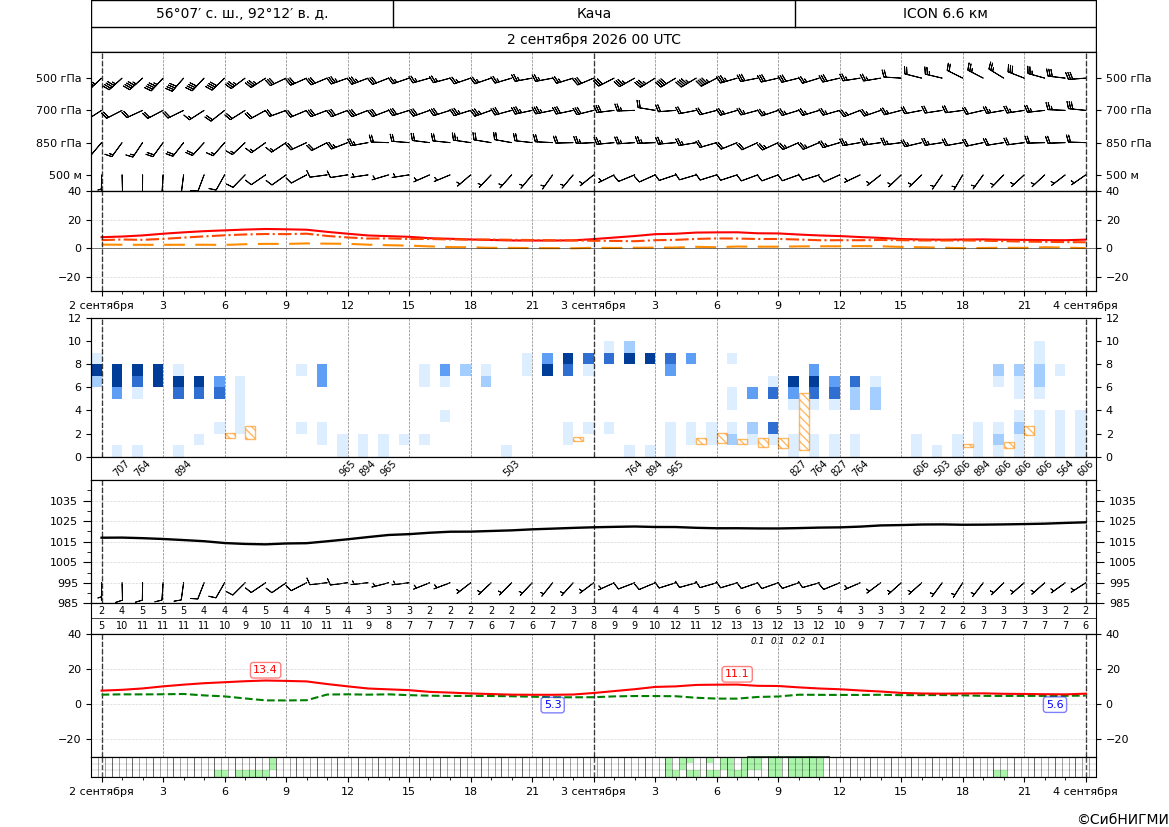Select the Кача location header cell
The width and height of the screenshot is (1169, 827).
(594, 13)
